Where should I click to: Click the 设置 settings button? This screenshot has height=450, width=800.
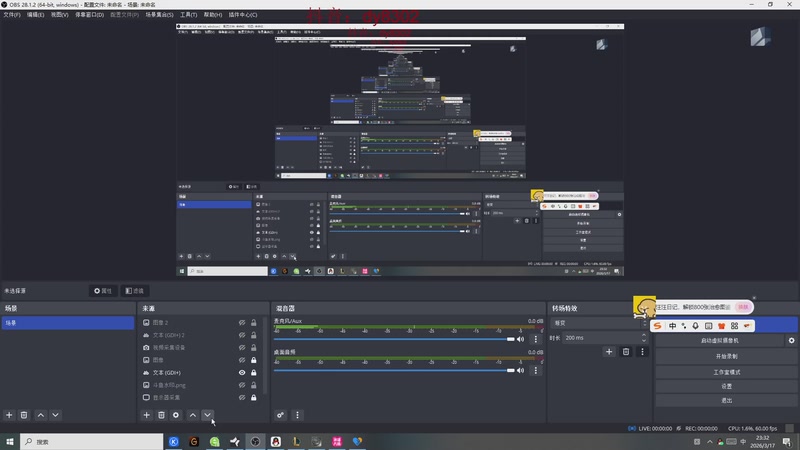(x=726, y=386)
